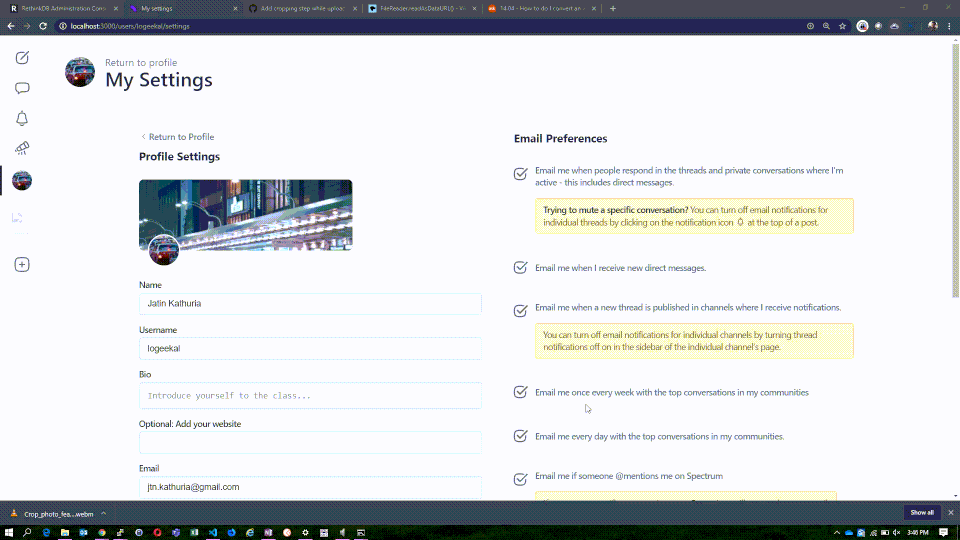Click the plus icon to create a community
The image size is (960, 540).
click(x=22, y=264)
